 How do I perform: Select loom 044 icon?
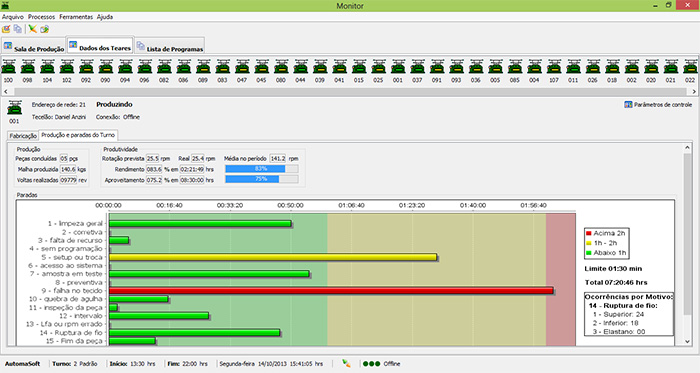(300, 67)
